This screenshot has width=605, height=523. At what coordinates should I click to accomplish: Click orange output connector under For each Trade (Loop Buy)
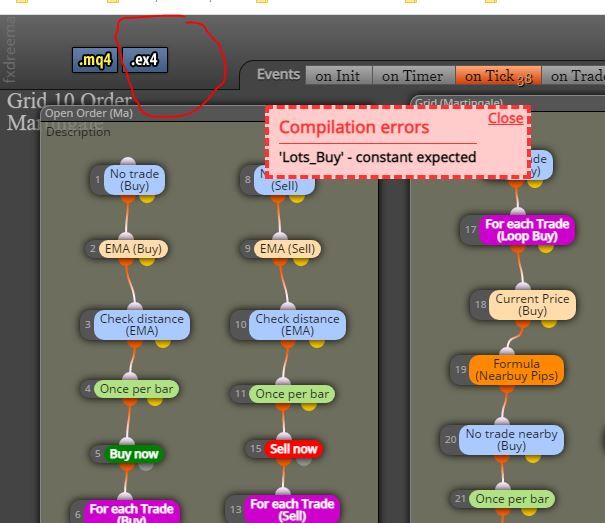tap(518, 247)
